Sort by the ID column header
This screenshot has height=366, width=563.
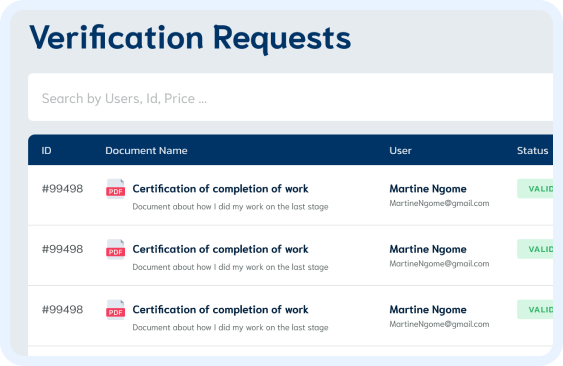(46, 150)
